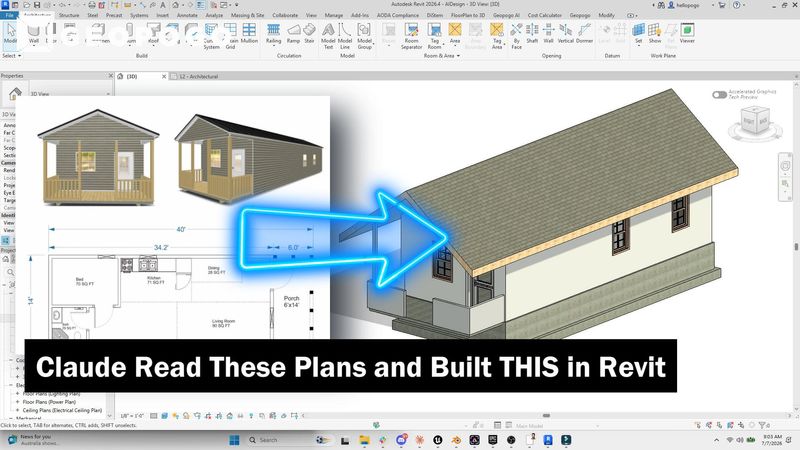The height and width of the screenshot is (450, 800).
Task: Click the Mullion tool icon
Action: tap(249, 33)
